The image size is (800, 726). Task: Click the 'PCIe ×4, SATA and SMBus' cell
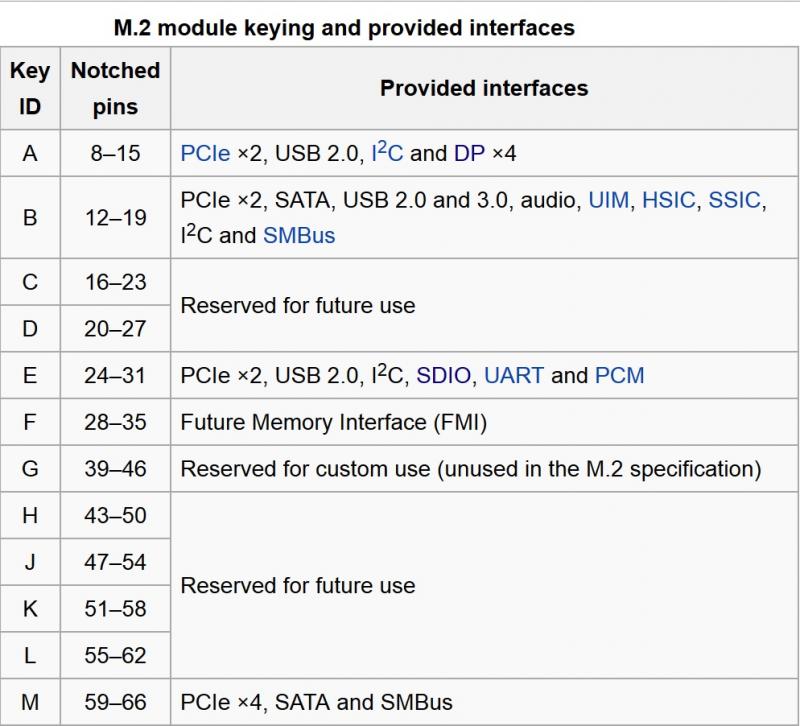[484, 702]
